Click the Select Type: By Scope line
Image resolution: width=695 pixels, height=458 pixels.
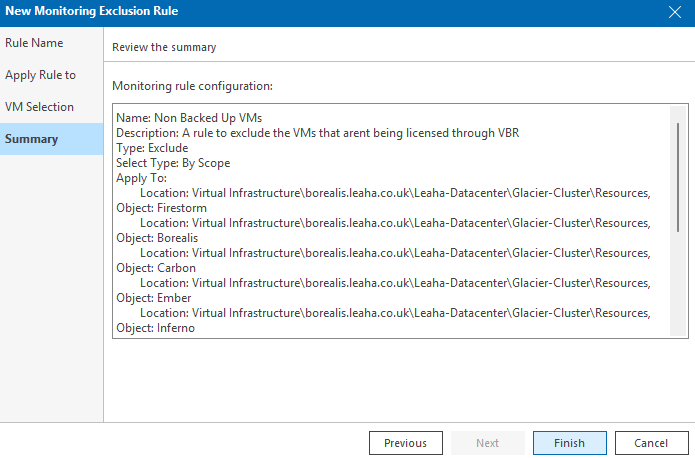coord(173,163)
